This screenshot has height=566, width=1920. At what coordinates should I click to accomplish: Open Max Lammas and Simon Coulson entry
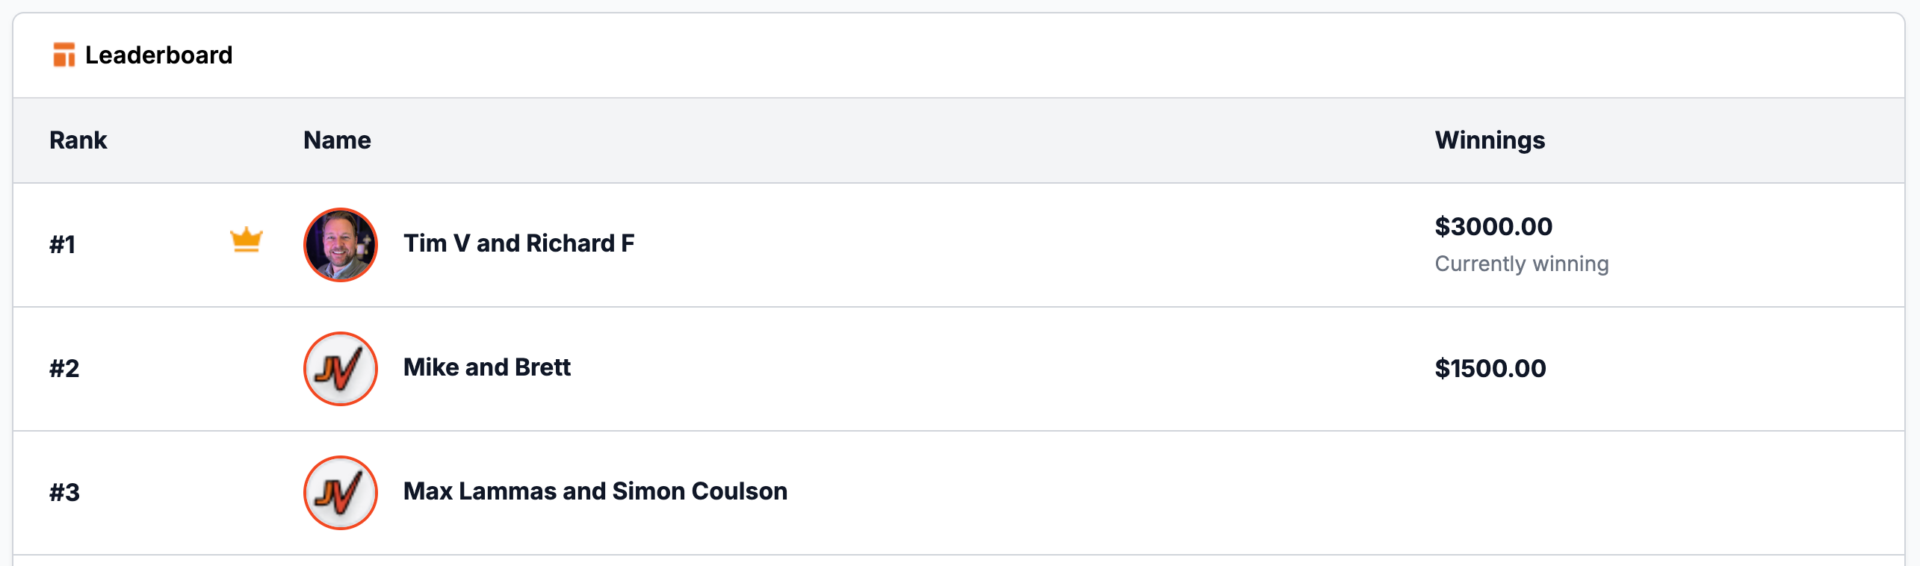coord(595,491)
